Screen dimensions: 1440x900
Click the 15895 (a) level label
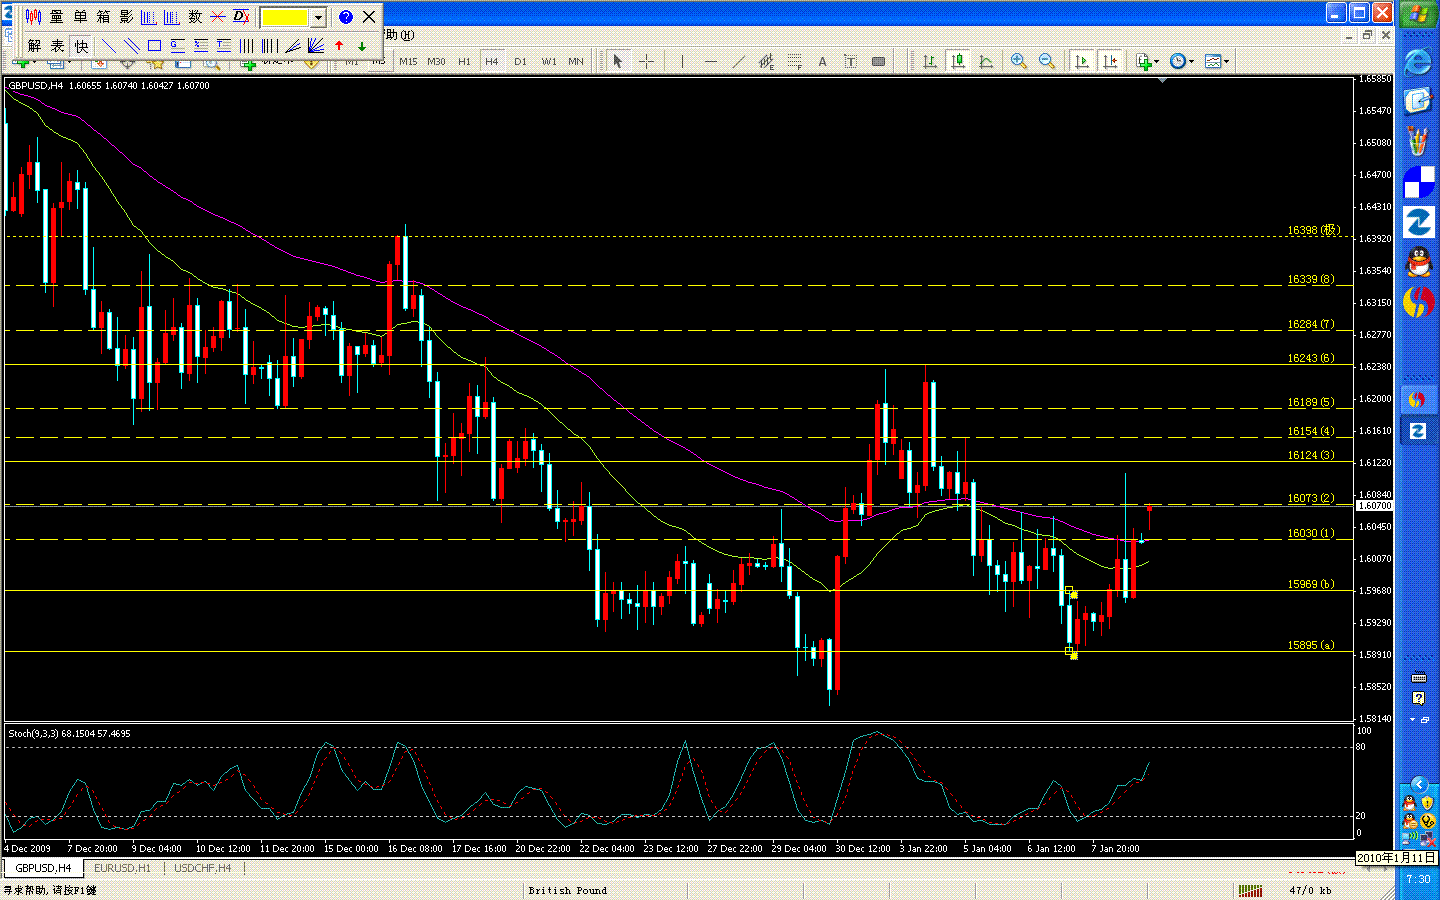coord(1311,646)
